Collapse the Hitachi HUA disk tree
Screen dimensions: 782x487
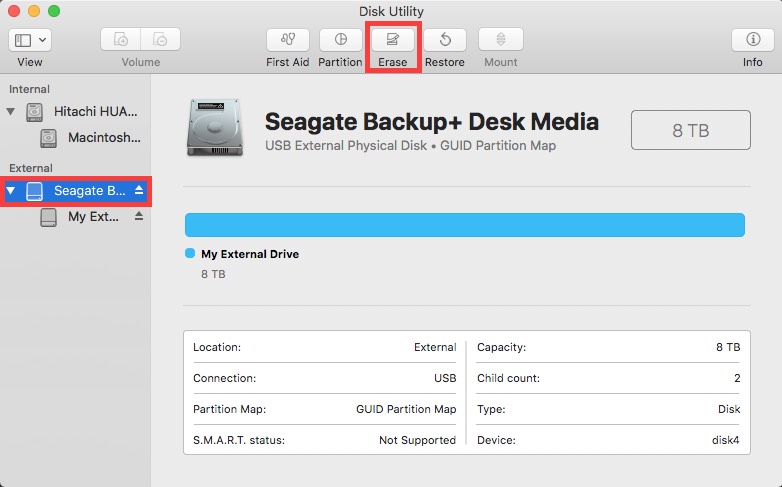tap(10, 111)
